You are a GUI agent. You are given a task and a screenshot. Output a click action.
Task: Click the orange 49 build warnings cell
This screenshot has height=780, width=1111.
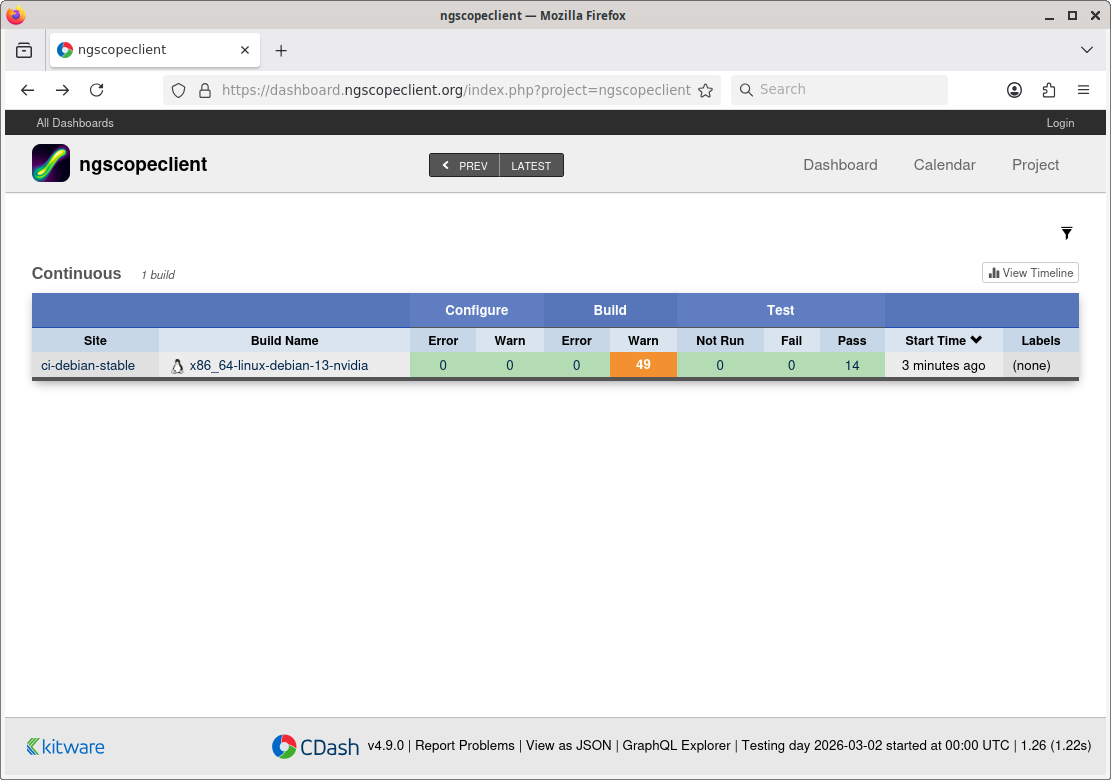tap(643, 365)
